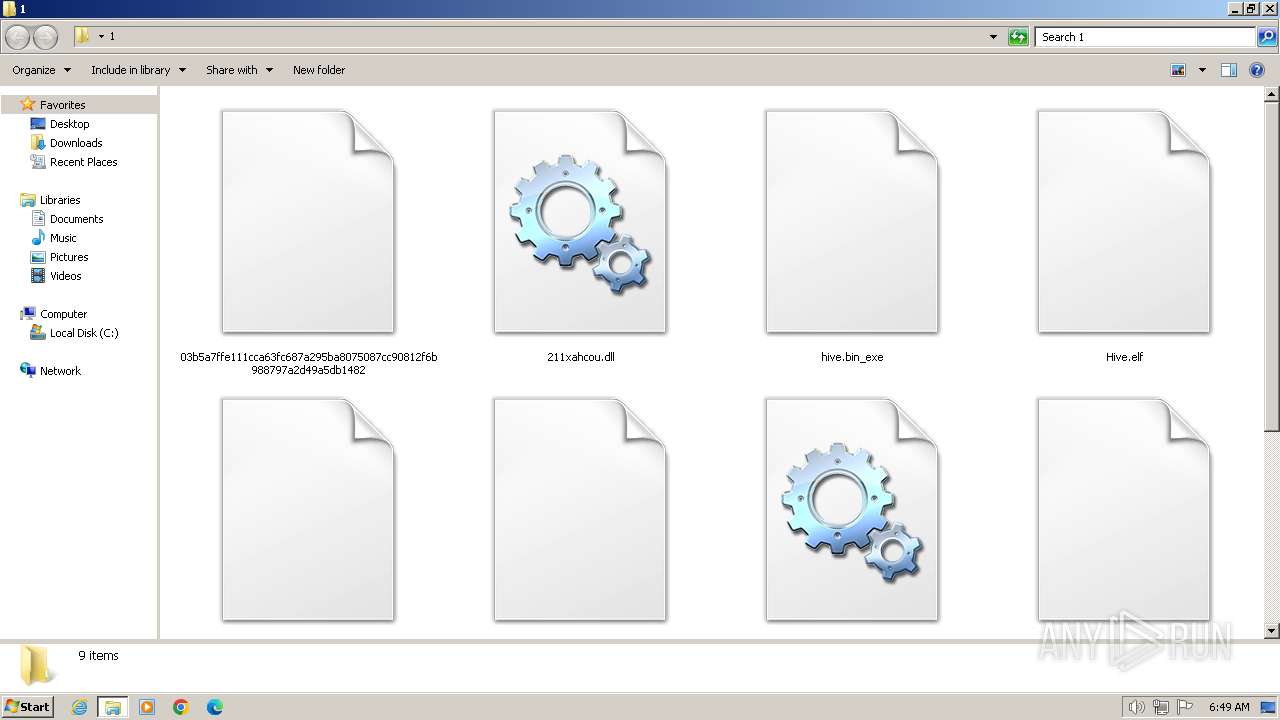Viewport: 1280px width, 720px height.
Task: Click the Forward navigation arrow
Action: [46, 37]
